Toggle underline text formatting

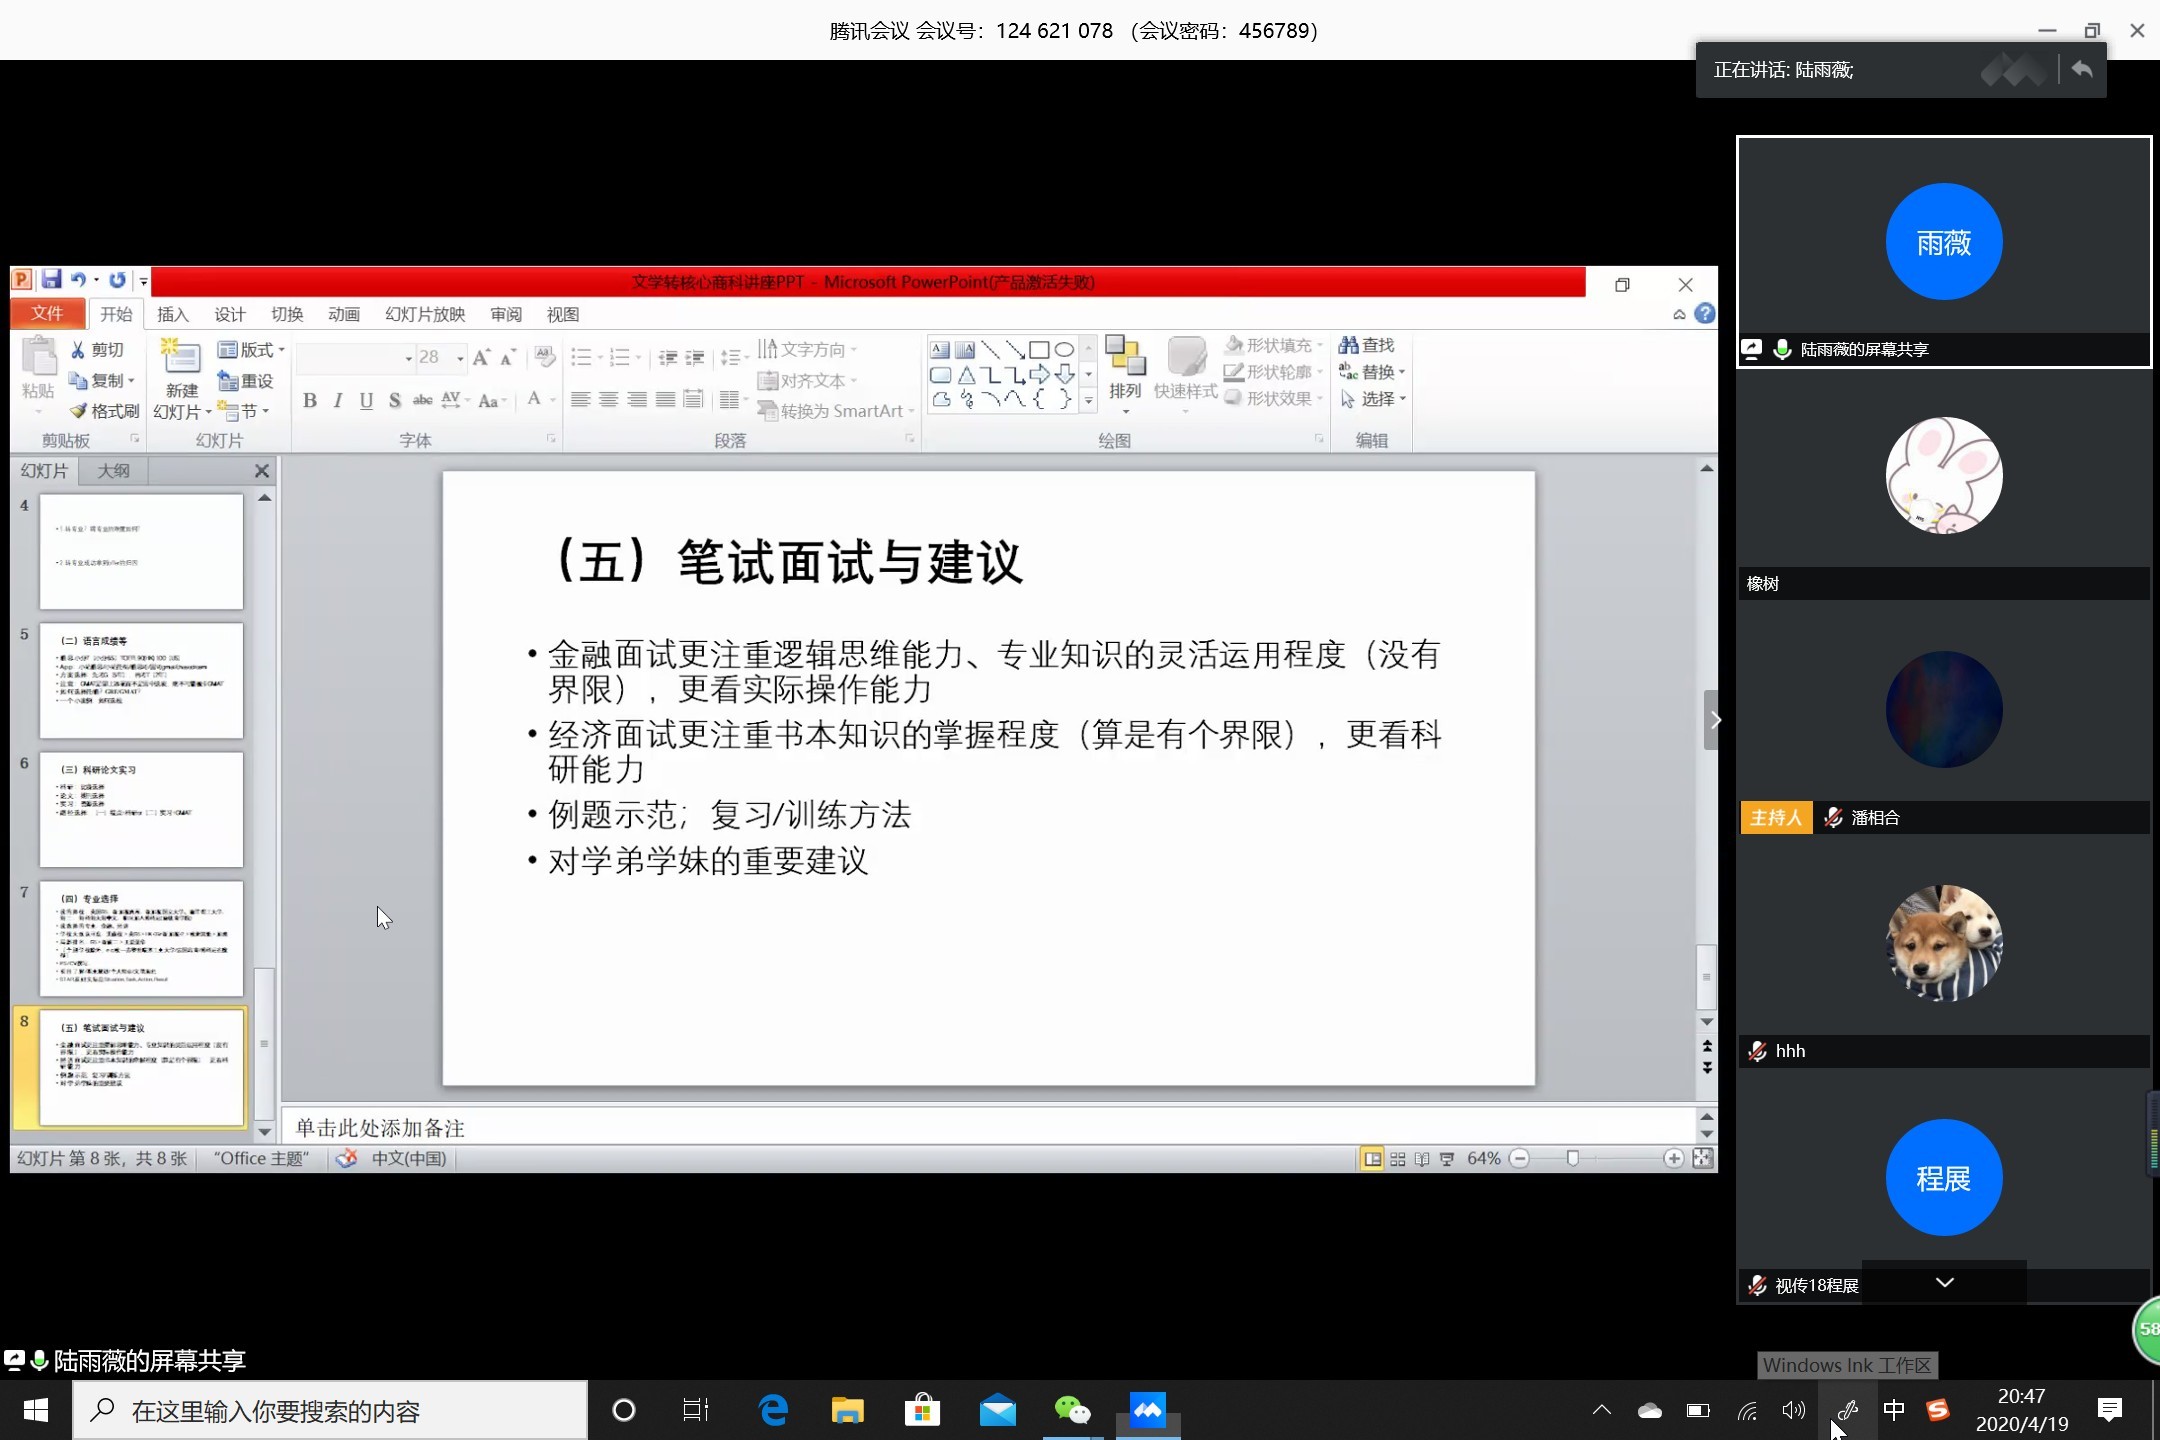click(366, 401)
